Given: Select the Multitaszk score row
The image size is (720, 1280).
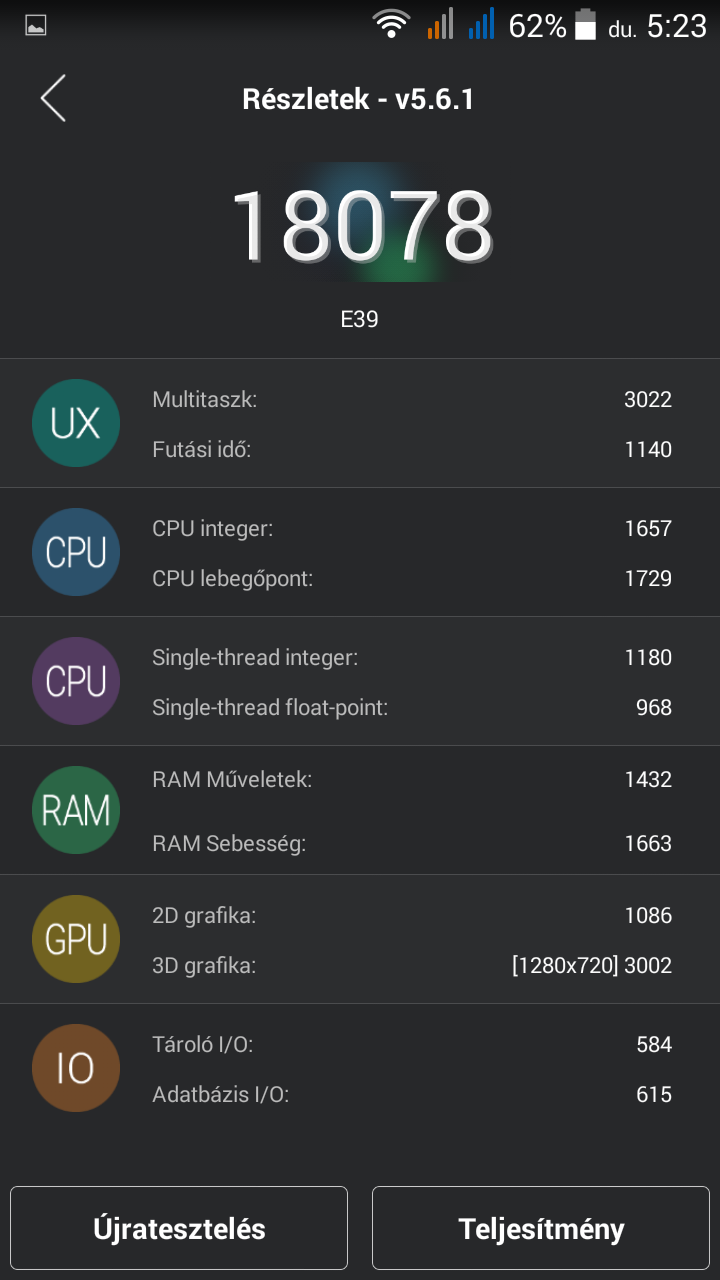Looking at the screenshot, I should (x=411, y=400).
